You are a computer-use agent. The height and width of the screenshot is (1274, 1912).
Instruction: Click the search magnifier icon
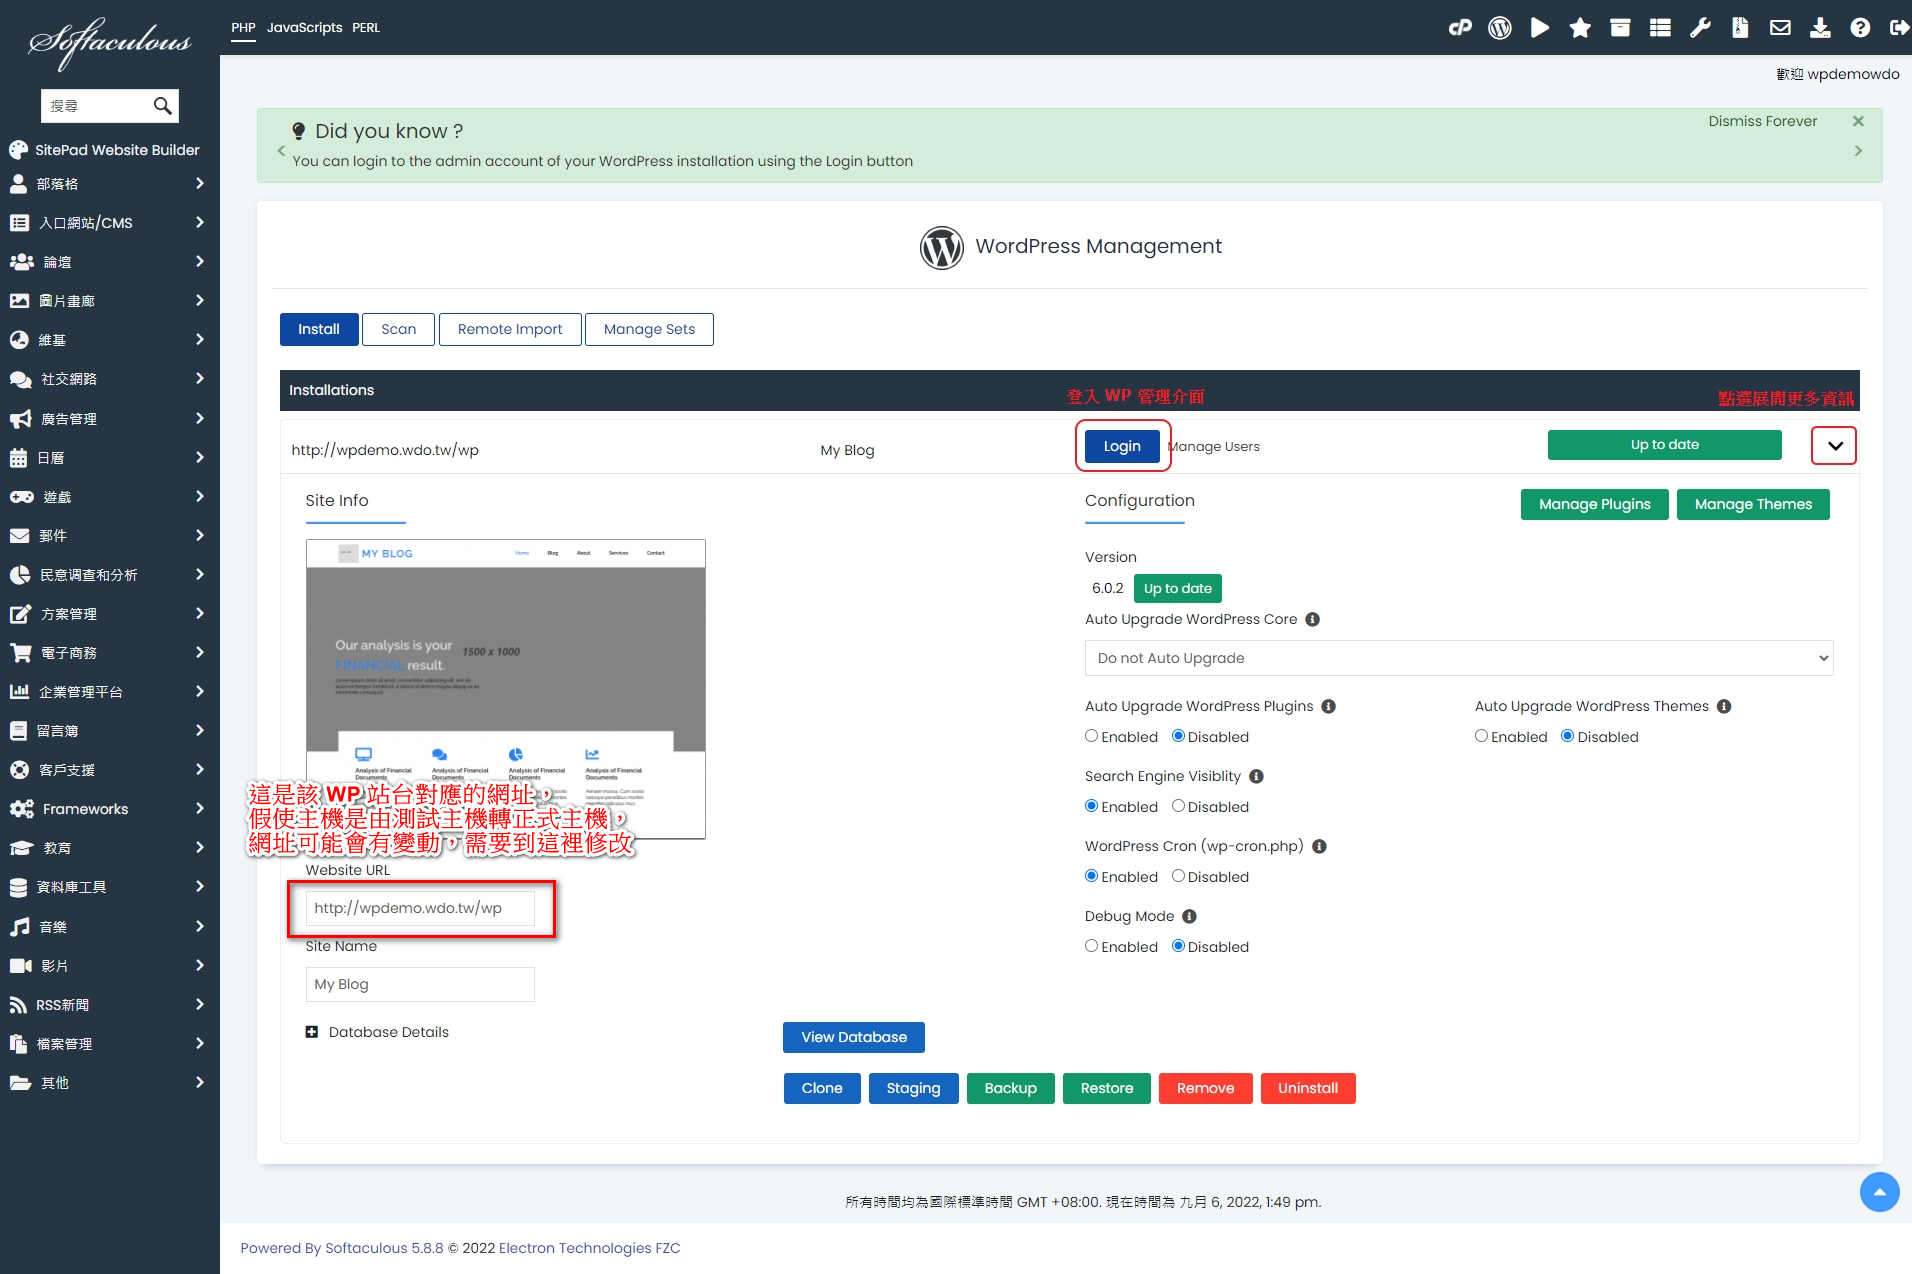point(162,106)
